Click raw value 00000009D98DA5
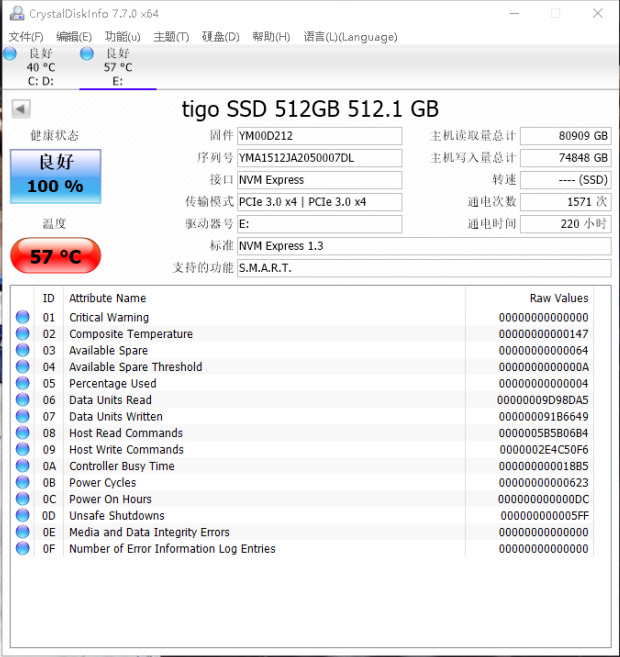The width and height of the screenshot is (620, 657). tap(543, 400)
